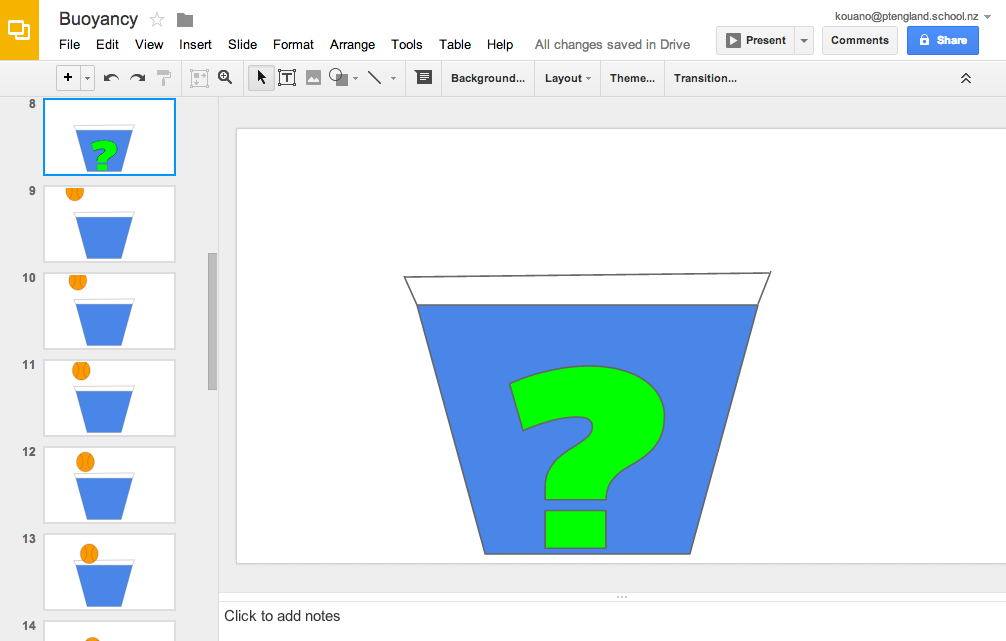Open the Arrange menu
Screen dimensions: 1006x641
point(352,44)
